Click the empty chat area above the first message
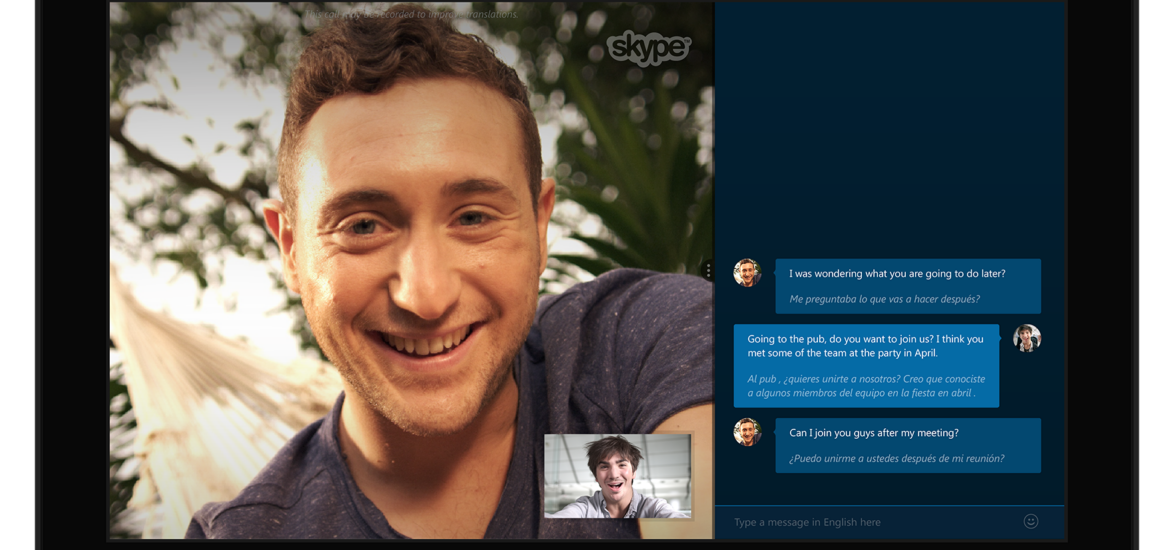This screenshot has width=1170, height=550. click(x=890, y=130)
